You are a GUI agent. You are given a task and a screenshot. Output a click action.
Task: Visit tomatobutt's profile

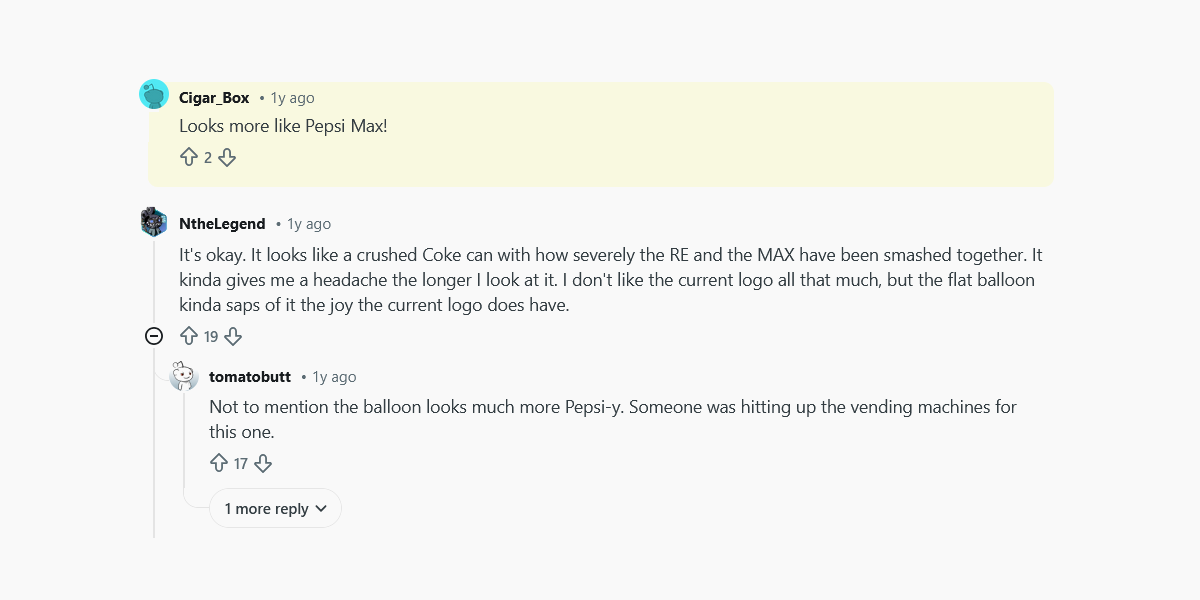tap(250, 376)
